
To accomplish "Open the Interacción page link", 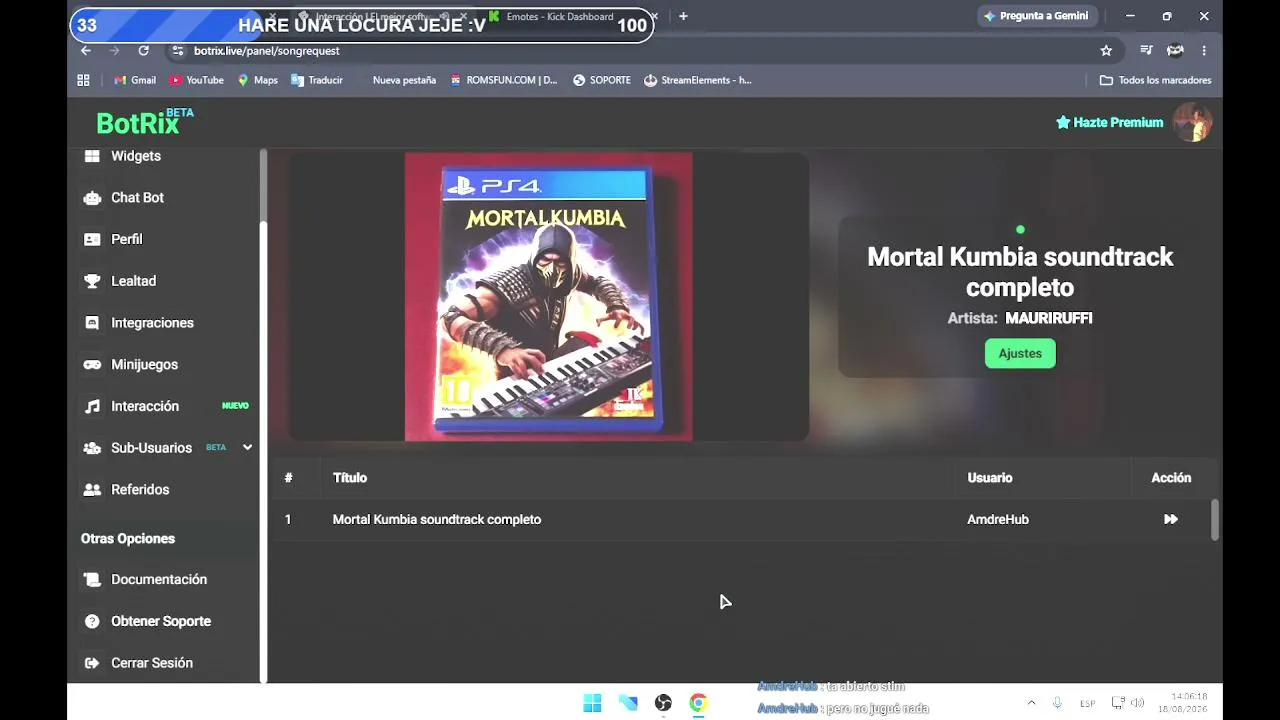I will click(x=145, y=406).
